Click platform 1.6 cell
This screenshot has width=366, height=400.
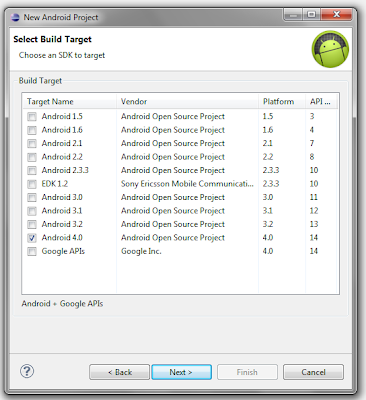[268, 130]
